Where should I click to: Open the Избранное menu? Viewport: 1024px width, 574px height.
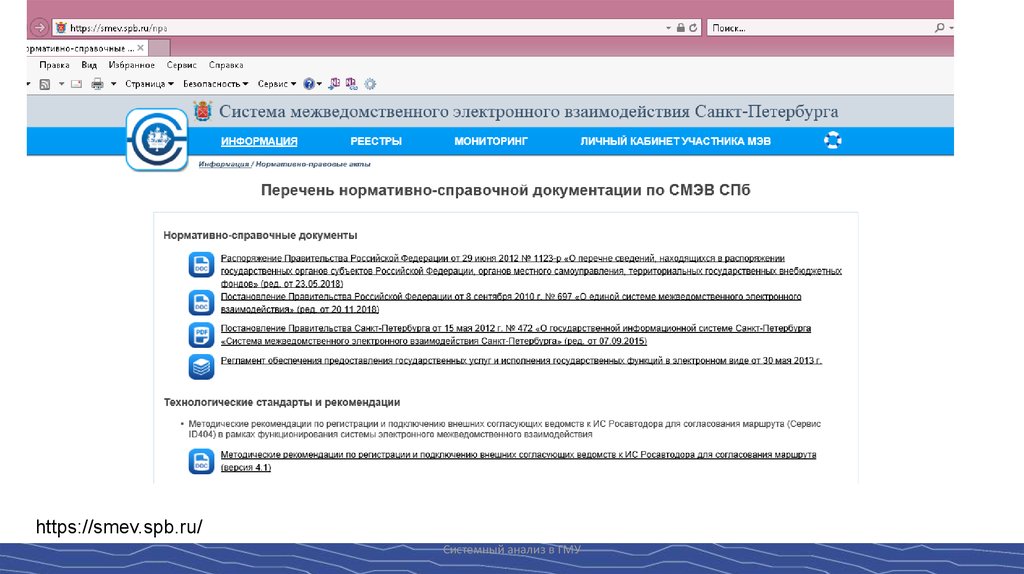(x=131, y=64)
